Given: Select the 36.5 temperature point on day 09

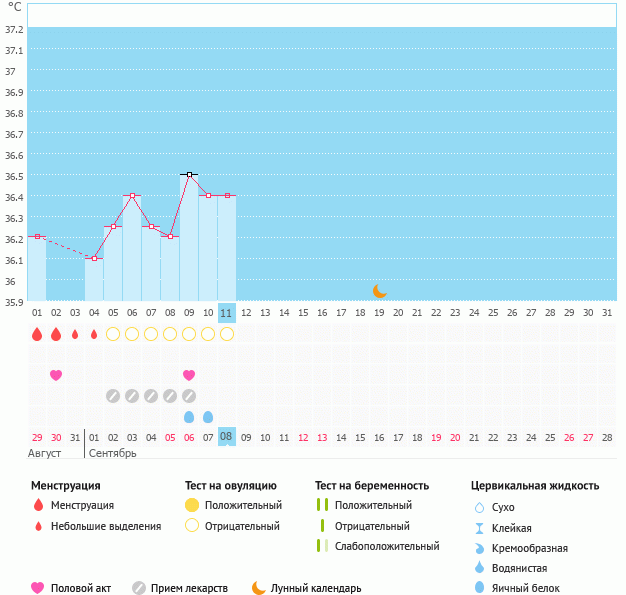Looking at the screenshot, I should click(189, 175).
